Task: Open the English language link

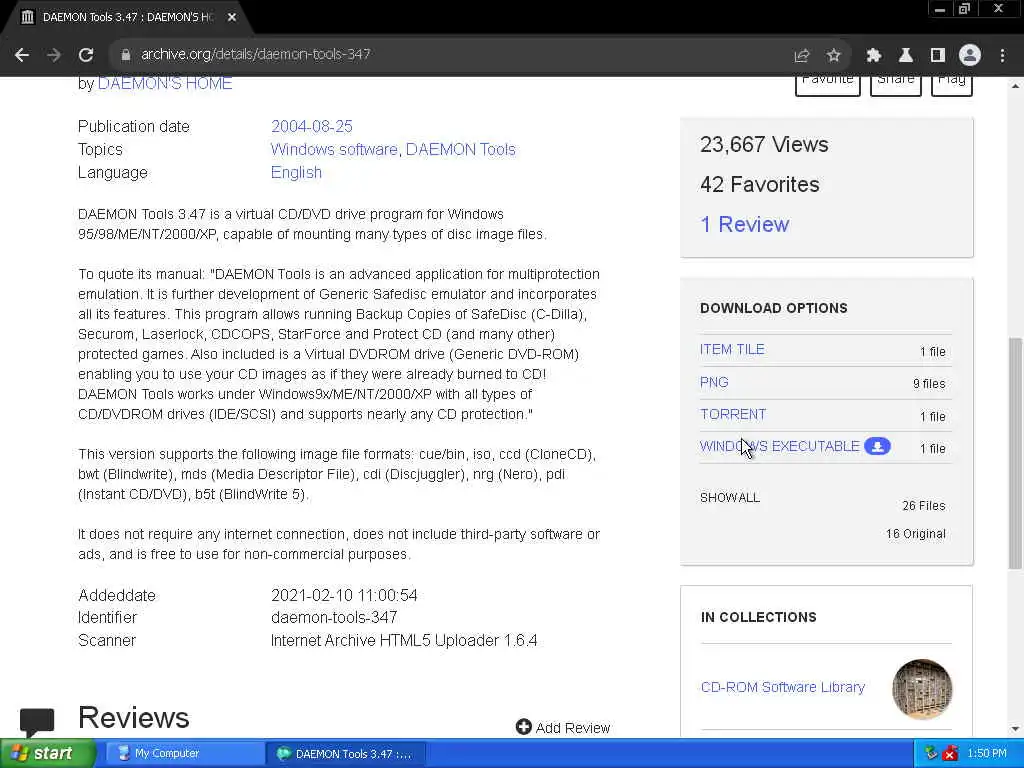Action: pyautogui.click(x=296, y=172)
